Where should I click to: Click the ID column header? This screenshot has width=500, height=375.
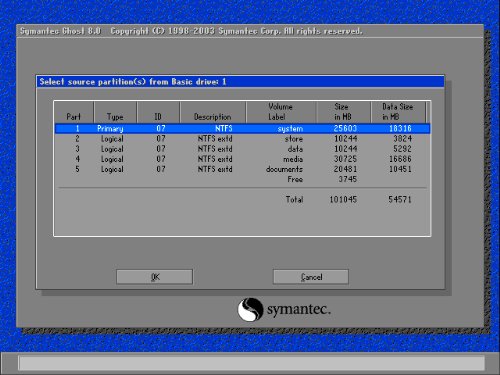click(x=158, y=112)
